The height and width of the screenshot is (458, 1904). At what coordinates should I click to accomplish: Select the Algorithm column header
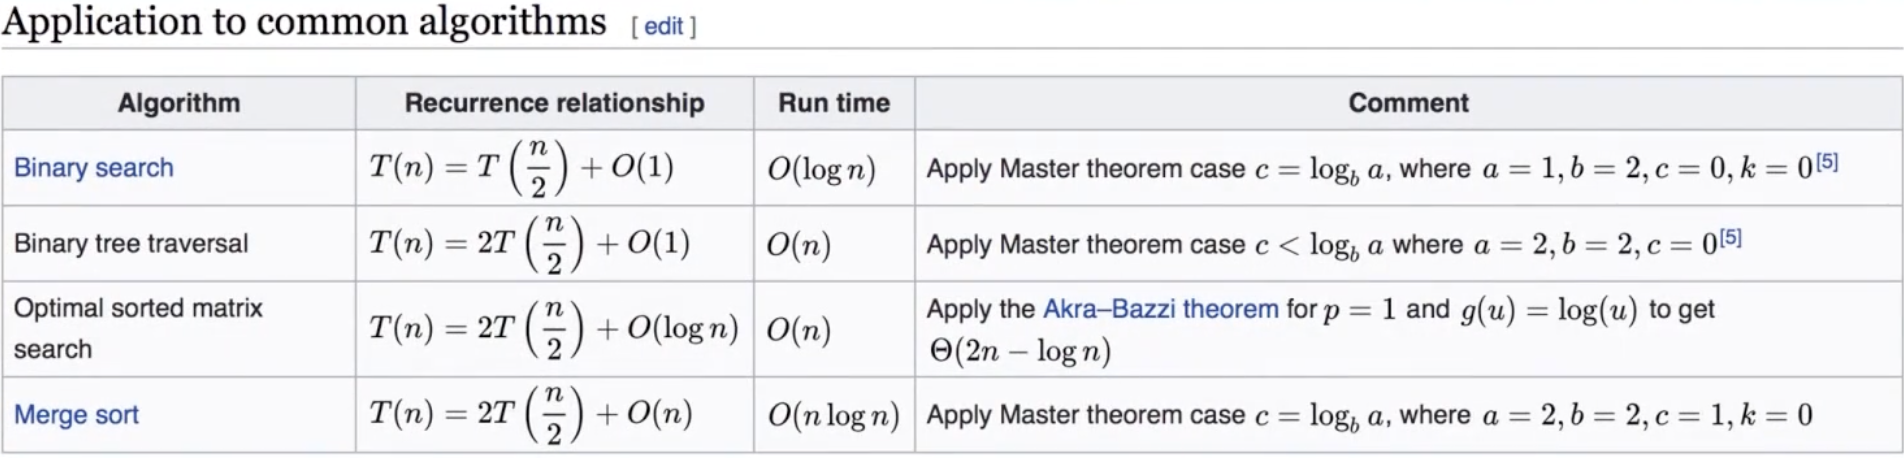[179, 103]
